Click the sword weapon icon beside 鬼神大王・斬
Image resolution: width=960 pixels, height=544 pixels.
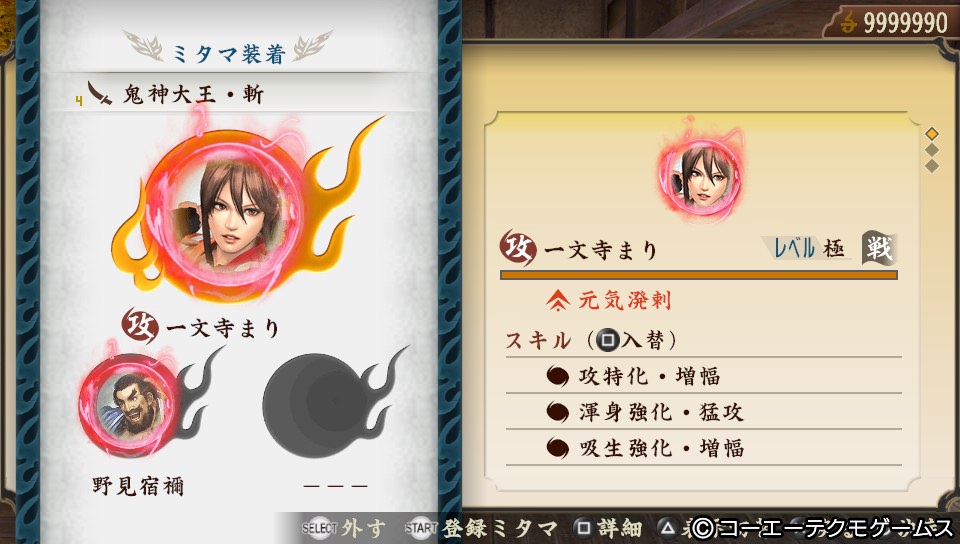pos(99,94)
